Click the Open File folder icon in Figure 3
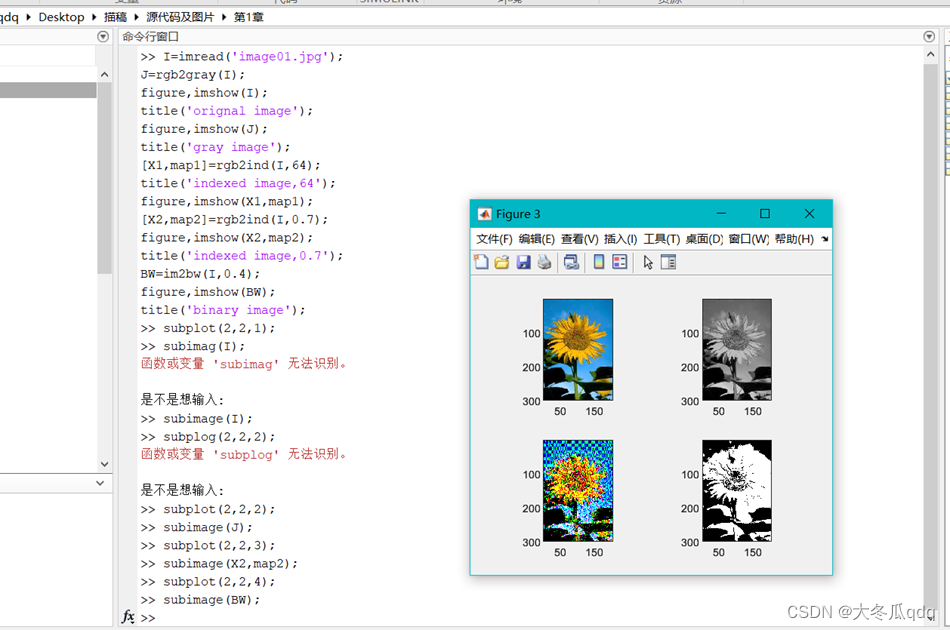This screenshot has height=630, width=950. click(x=502, y=262)
